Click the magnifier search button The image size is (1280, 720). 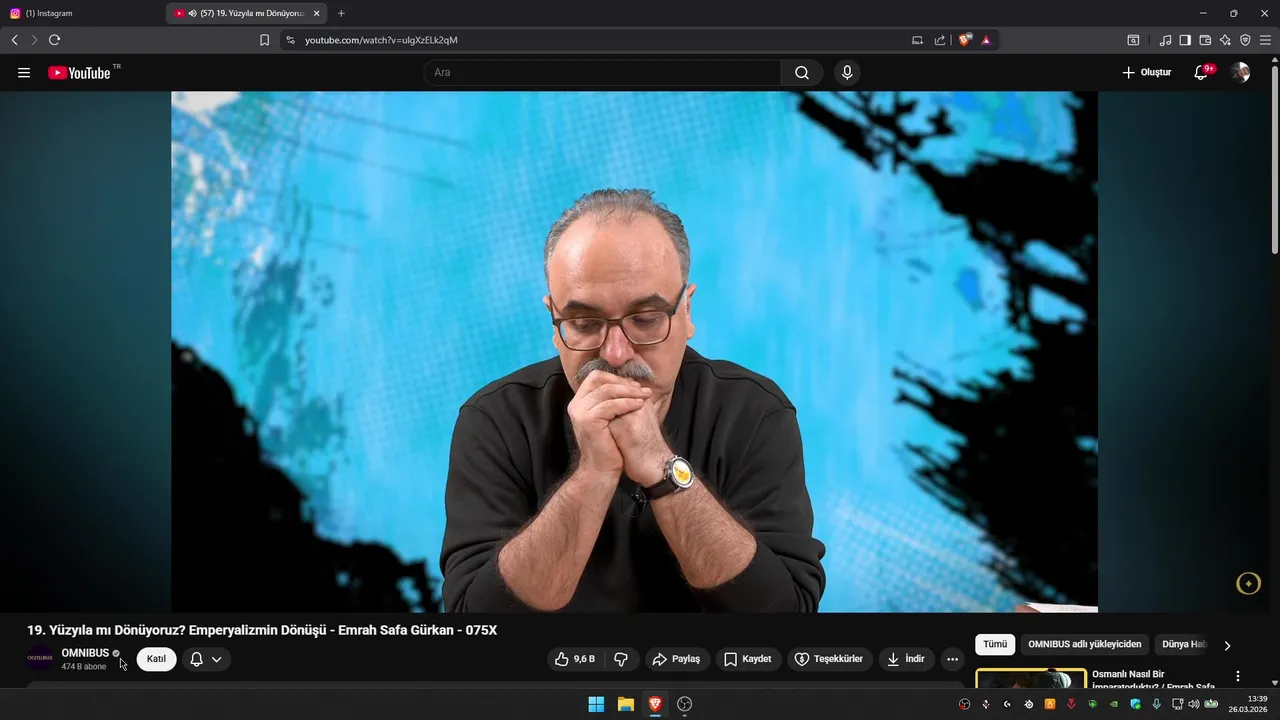(802, 72)
